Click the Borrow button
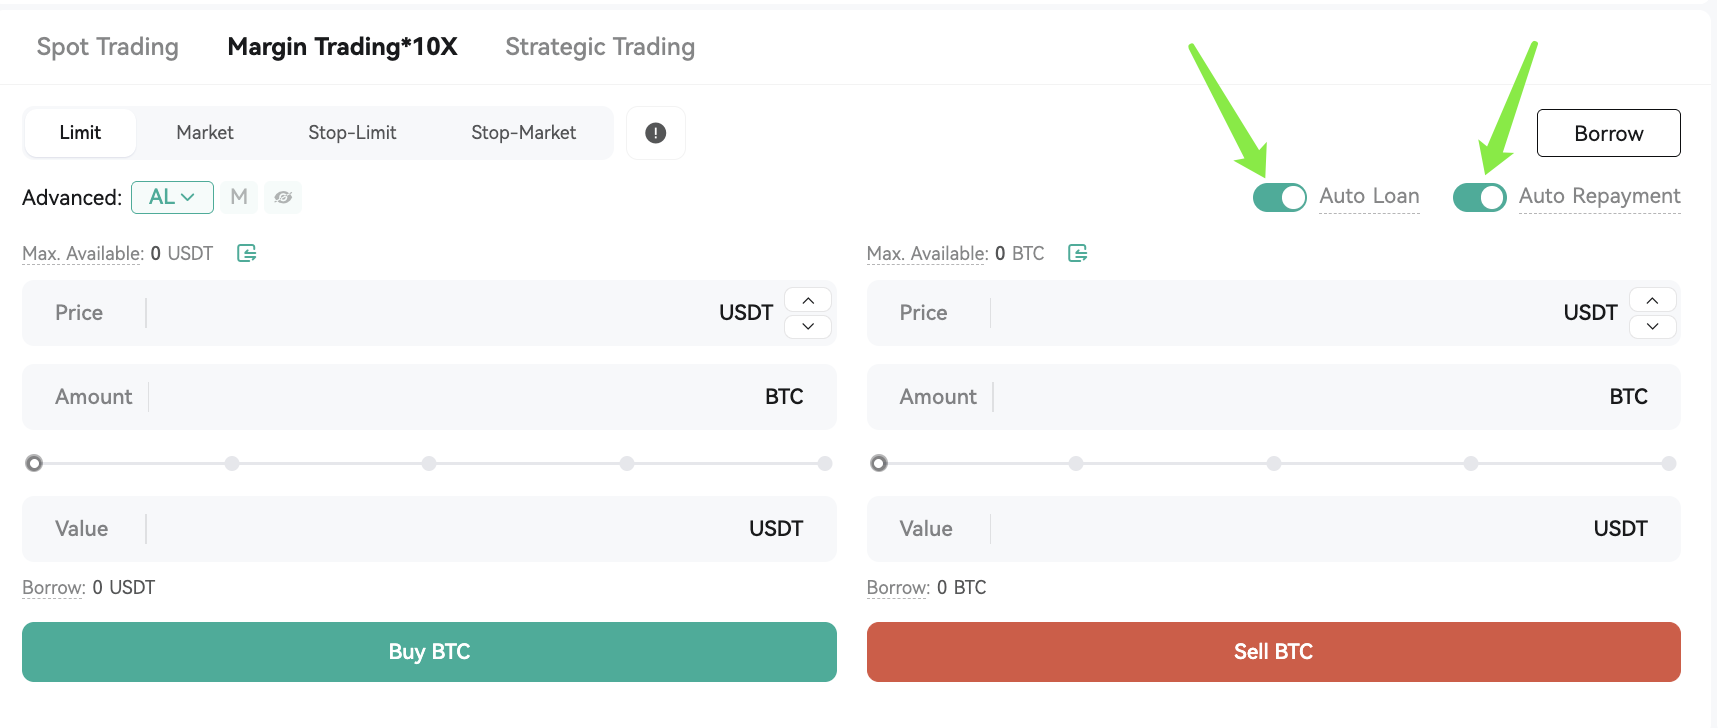1724x728 pixels. 1608,133
